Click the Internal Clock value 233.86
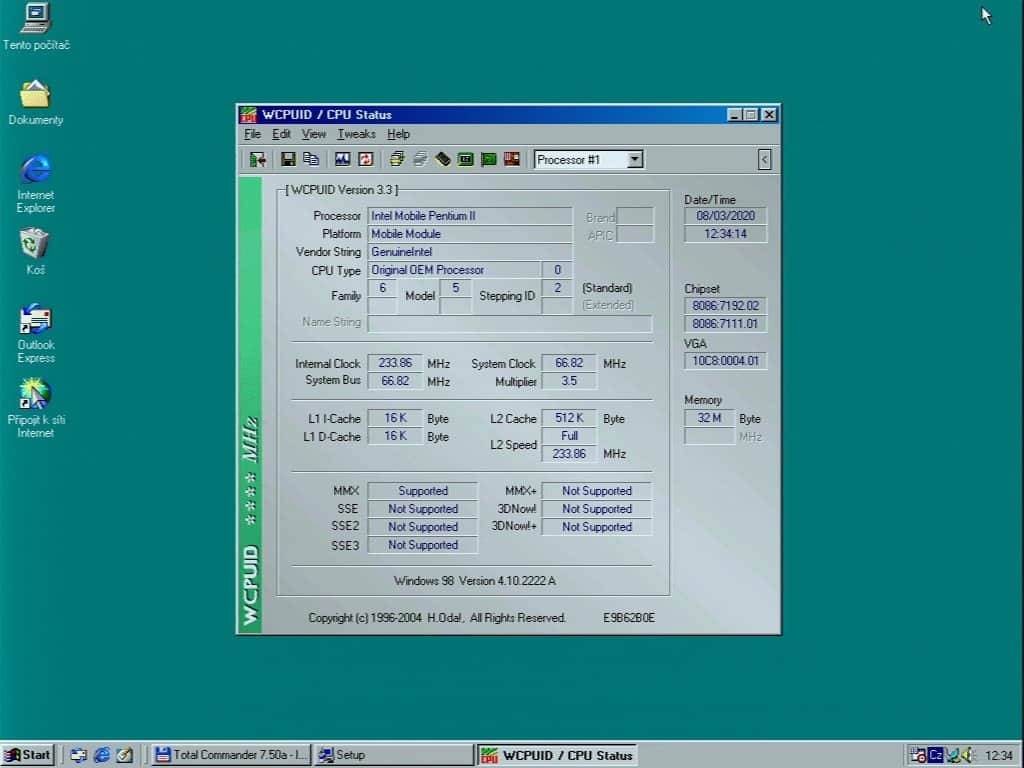 [x=395, y=363]
